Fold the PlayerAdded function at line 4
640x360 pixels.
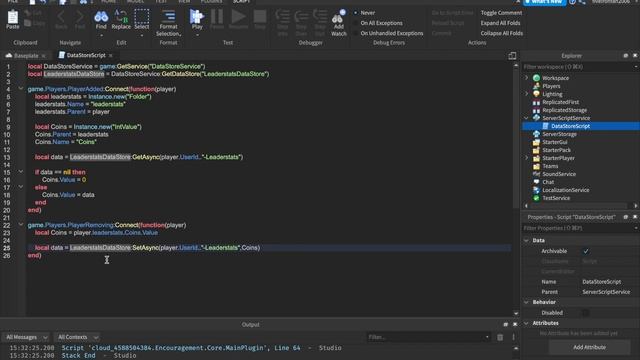21,89
